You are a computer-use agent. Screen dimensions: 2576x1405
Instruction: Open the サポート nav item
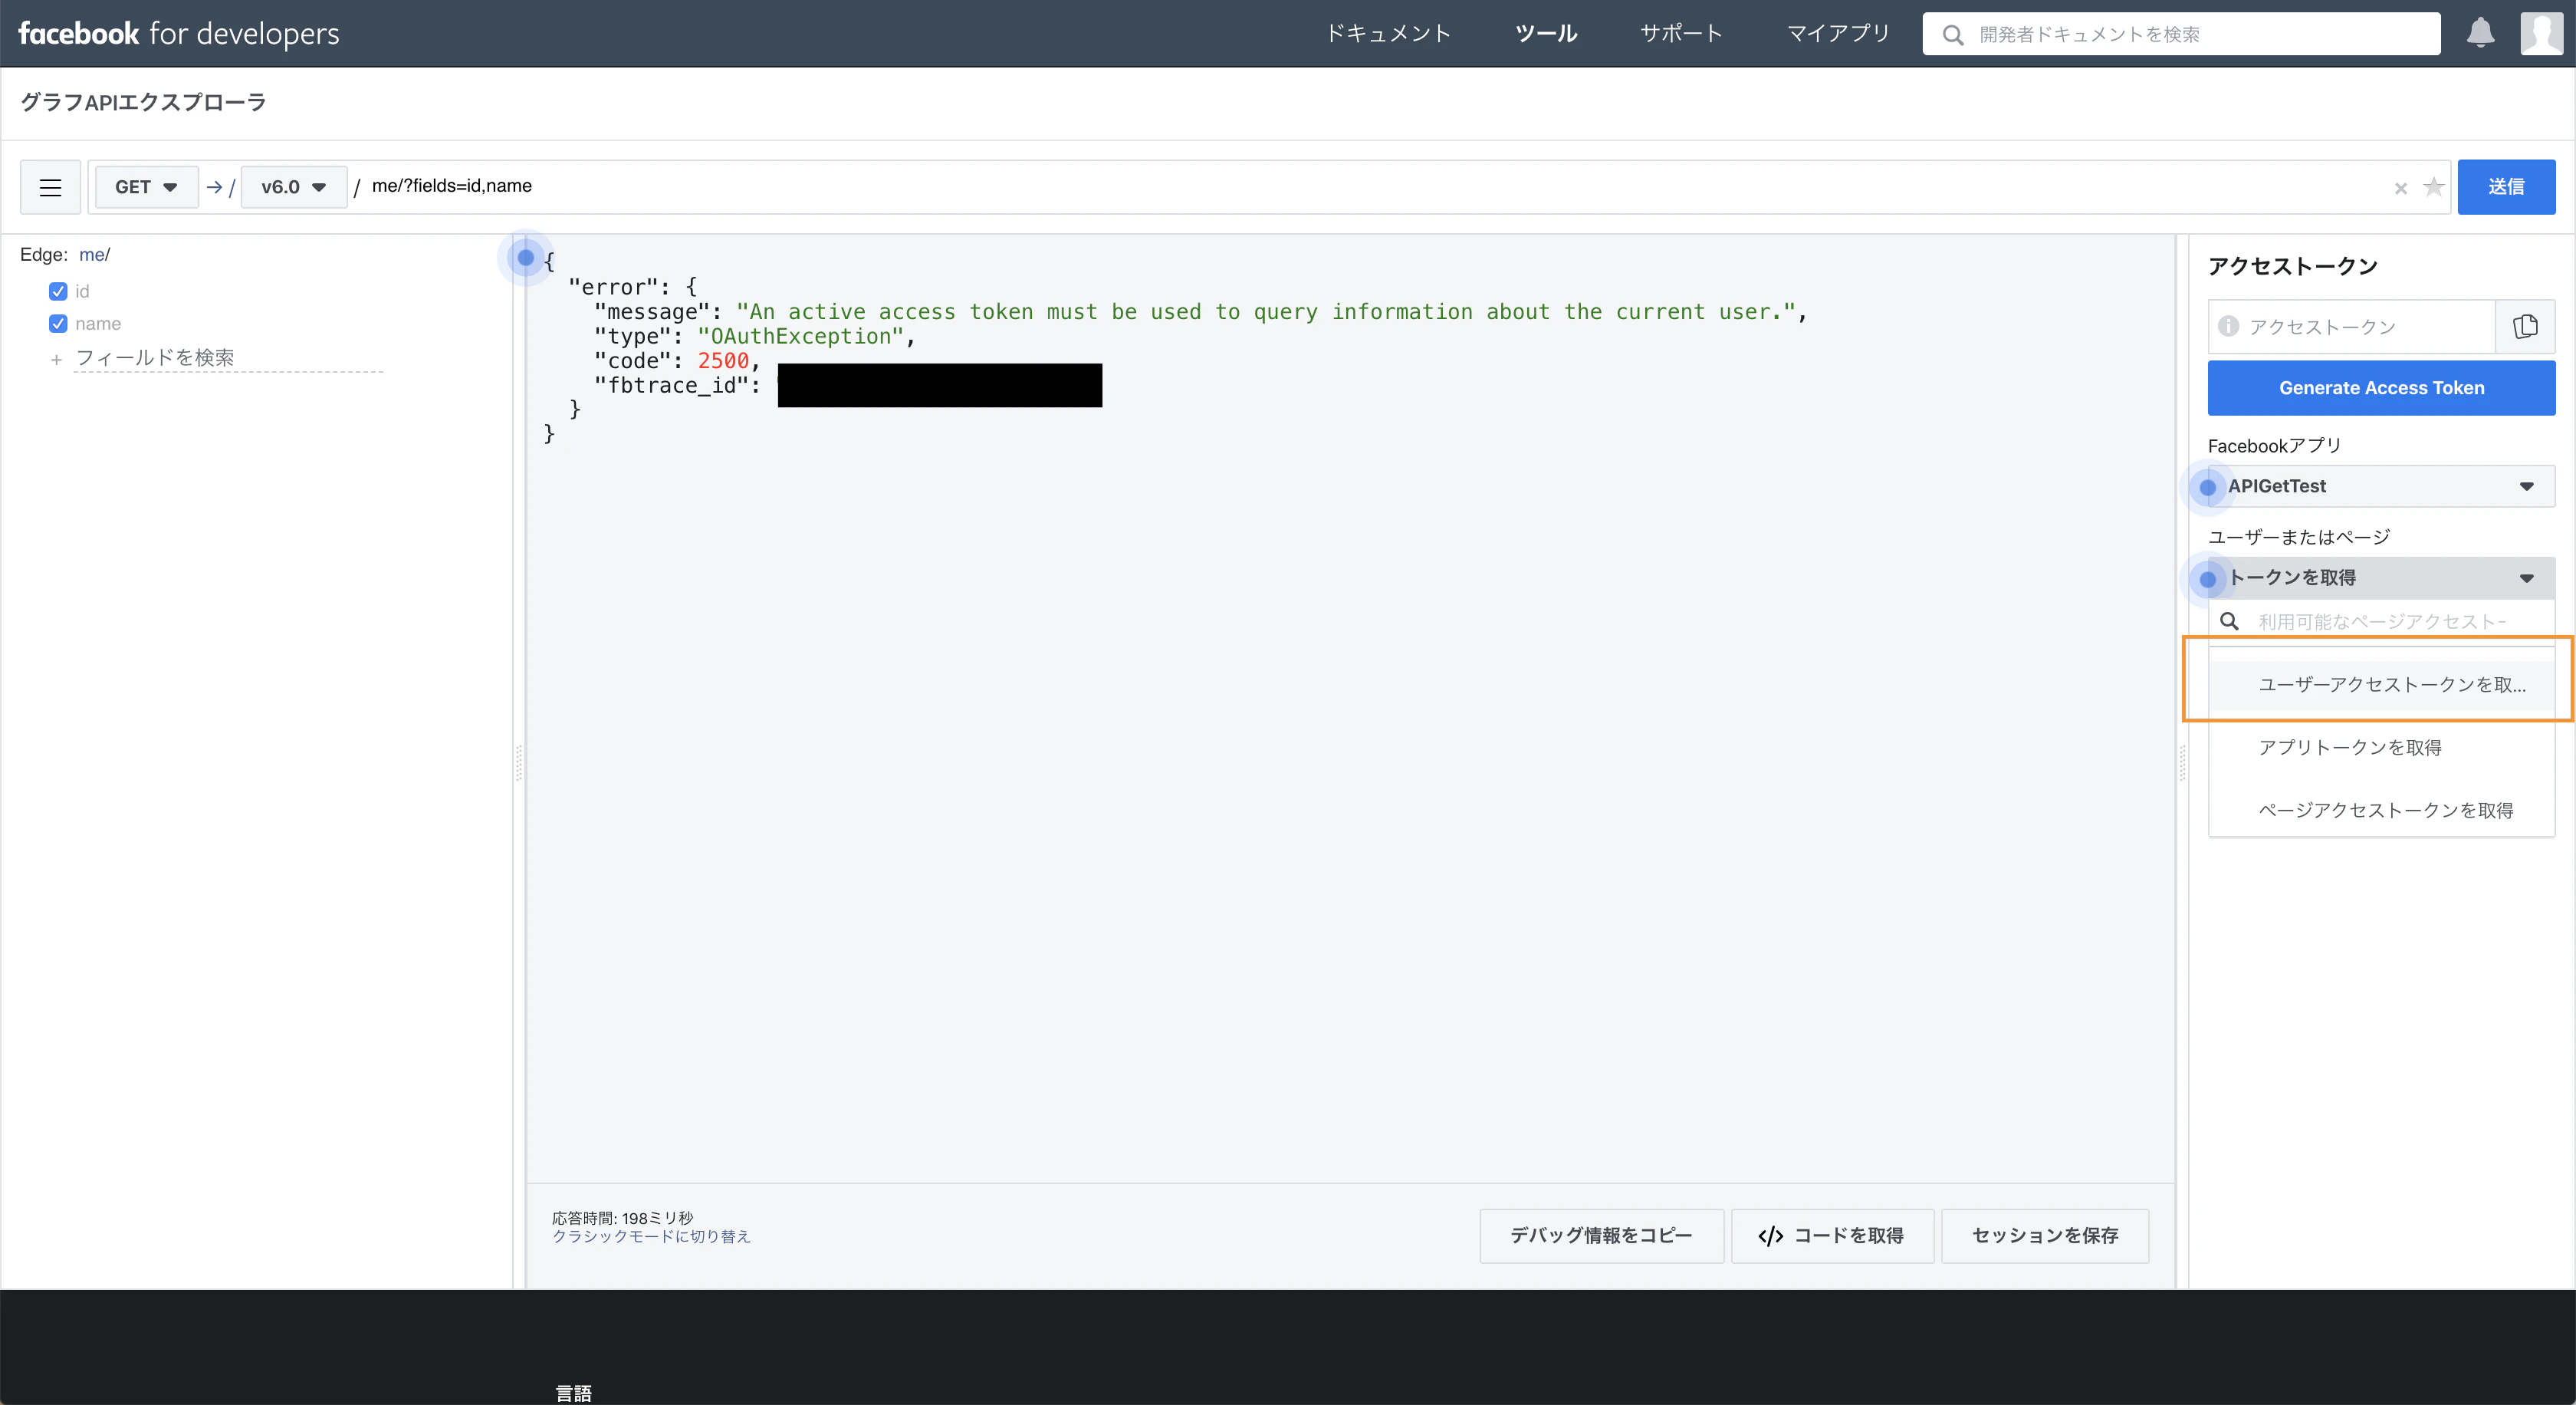(1681, 34)
